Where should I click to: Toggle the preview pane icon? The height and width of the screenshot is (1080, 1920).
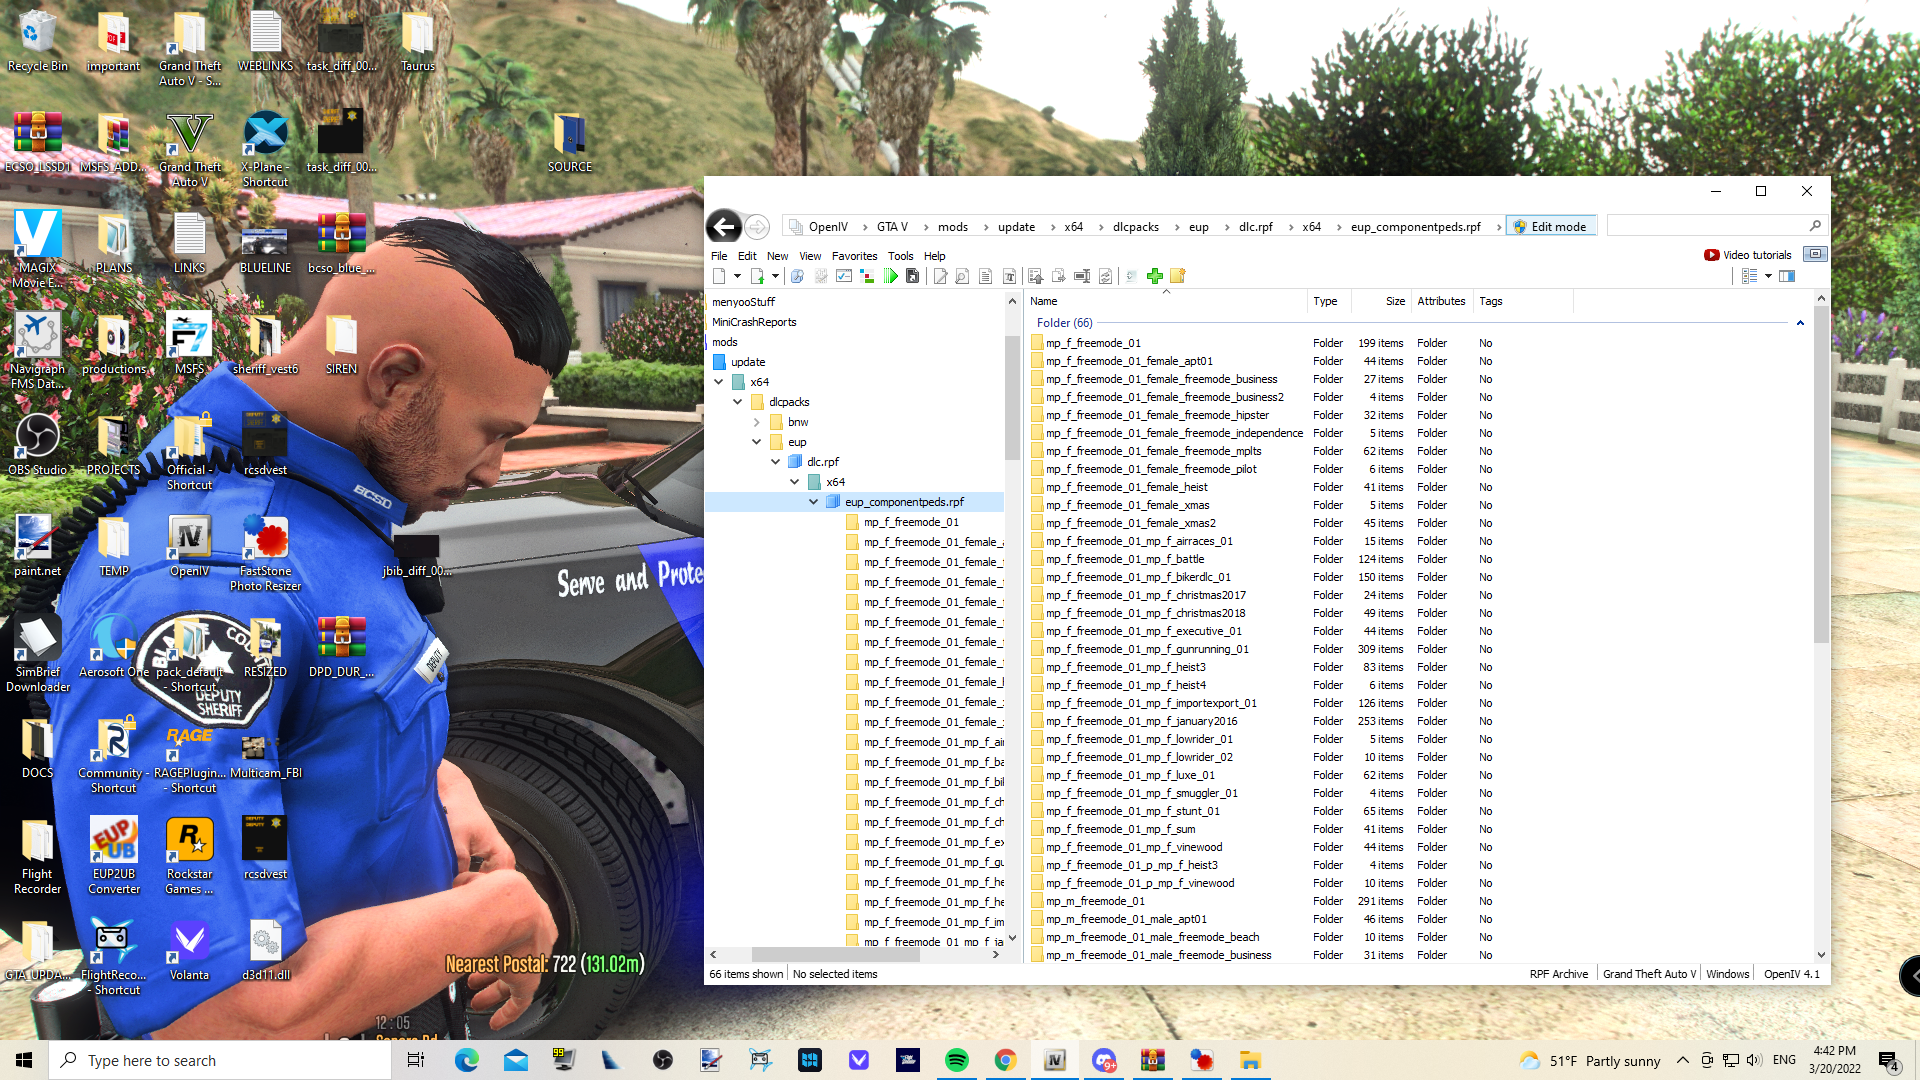pyautogui.click(x=1787, y=276)
